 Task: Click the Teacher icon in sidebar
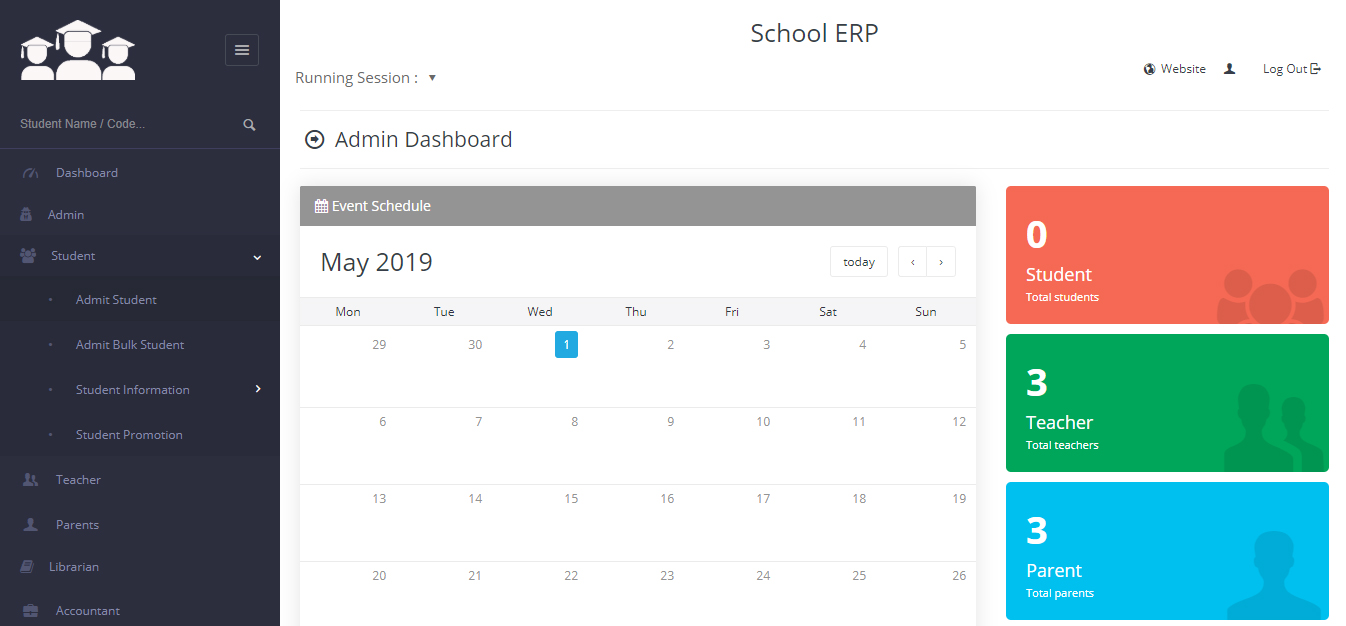pyautogui.click(x=30, y=480)
